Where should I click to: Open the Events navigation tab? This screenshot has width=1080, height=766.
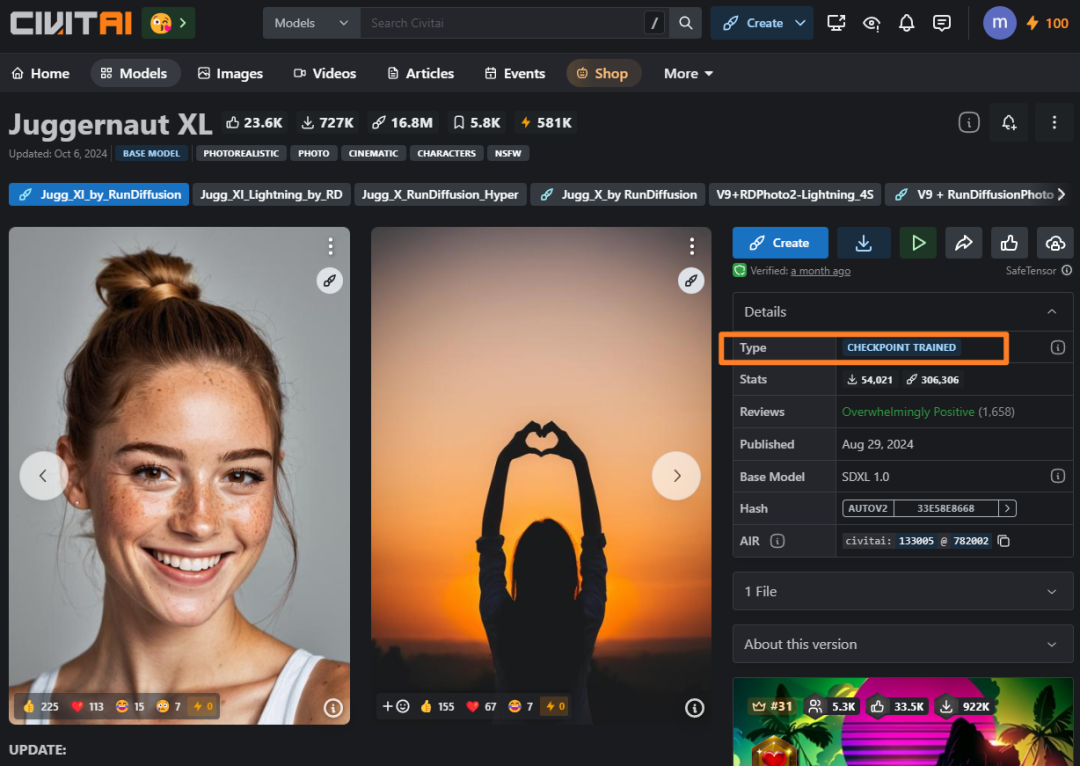tap(515, 73)
